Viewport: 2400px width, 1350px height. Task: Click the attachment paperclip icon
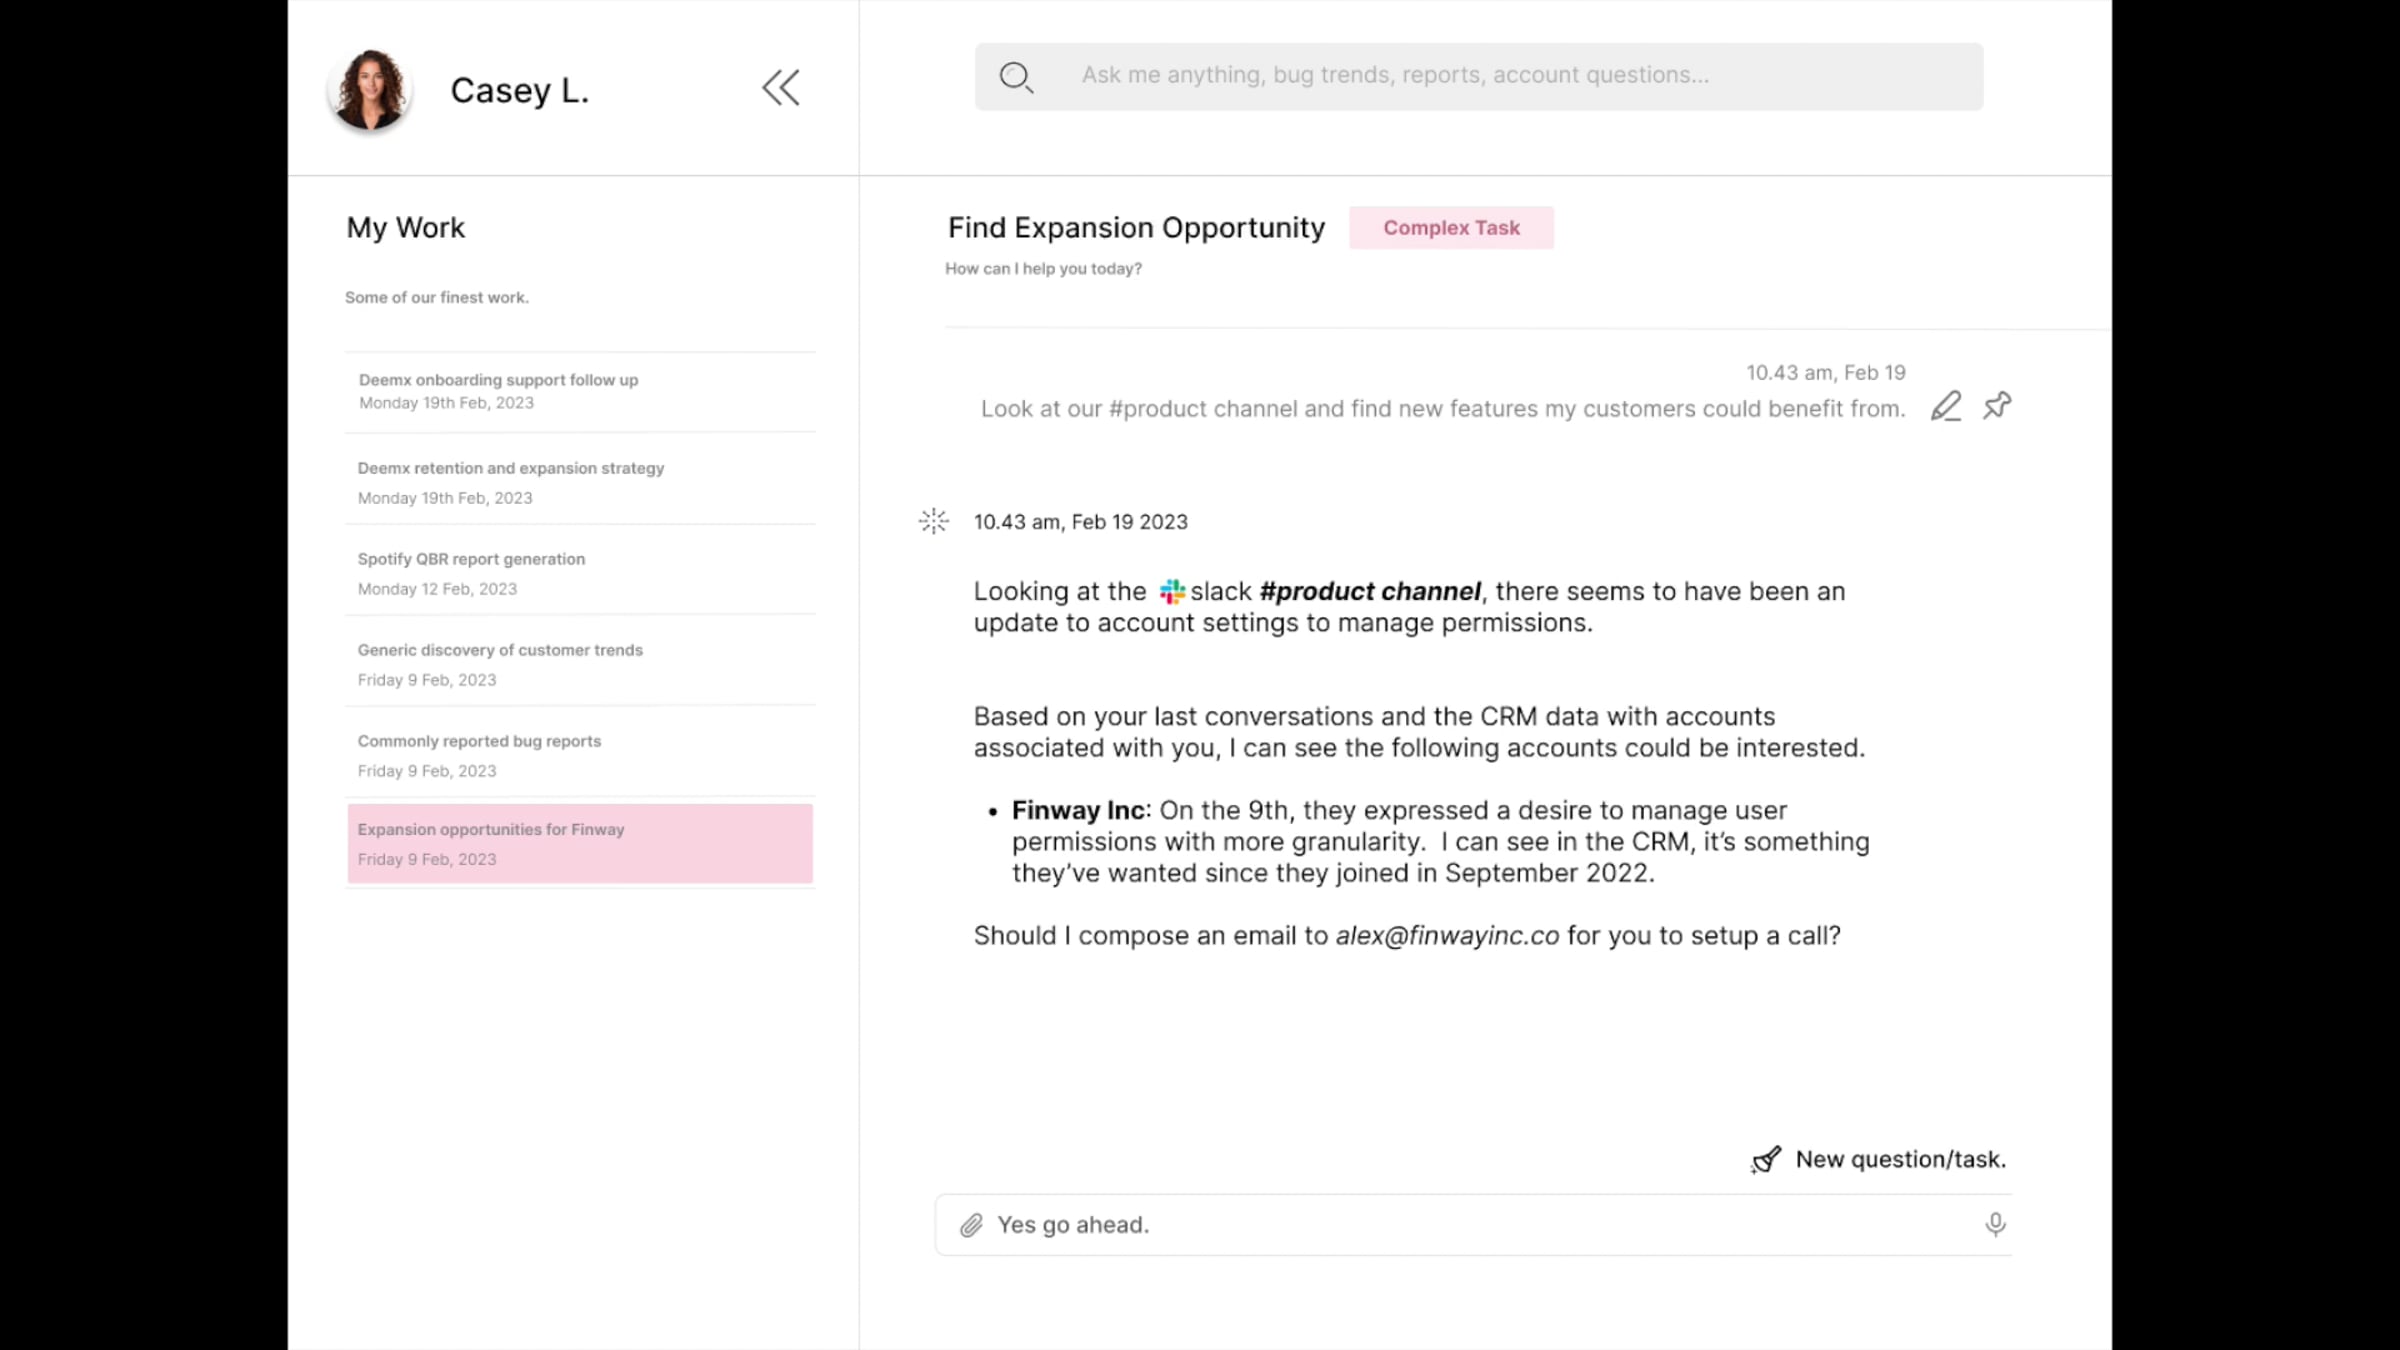pyautogui.click(x=971, y=1225)
